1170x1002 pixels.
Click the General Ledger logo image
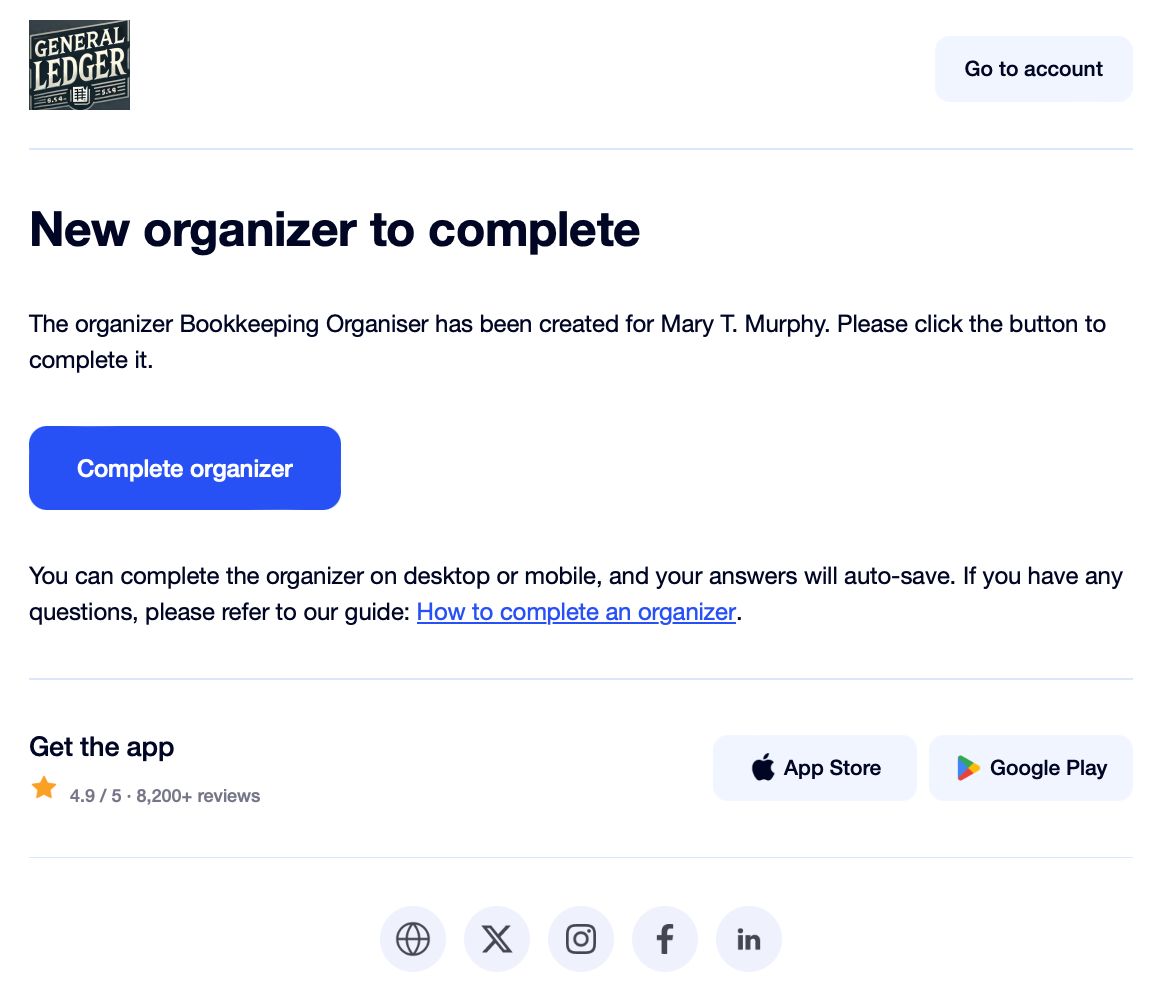coord(79,65)
